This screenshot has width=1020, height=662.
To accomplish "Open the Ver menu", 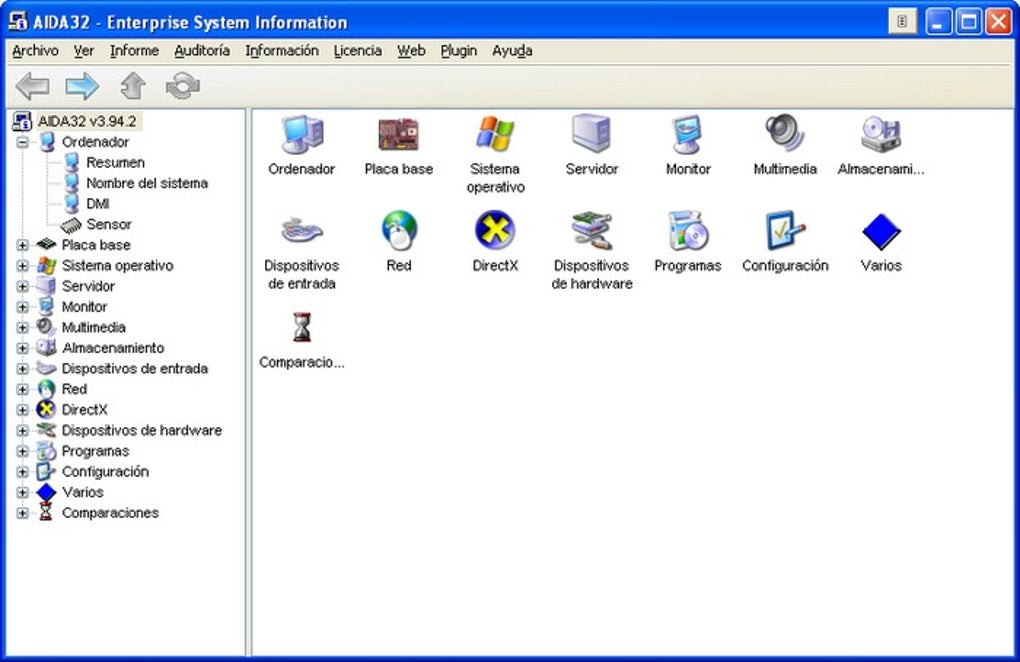I will 84,51.
